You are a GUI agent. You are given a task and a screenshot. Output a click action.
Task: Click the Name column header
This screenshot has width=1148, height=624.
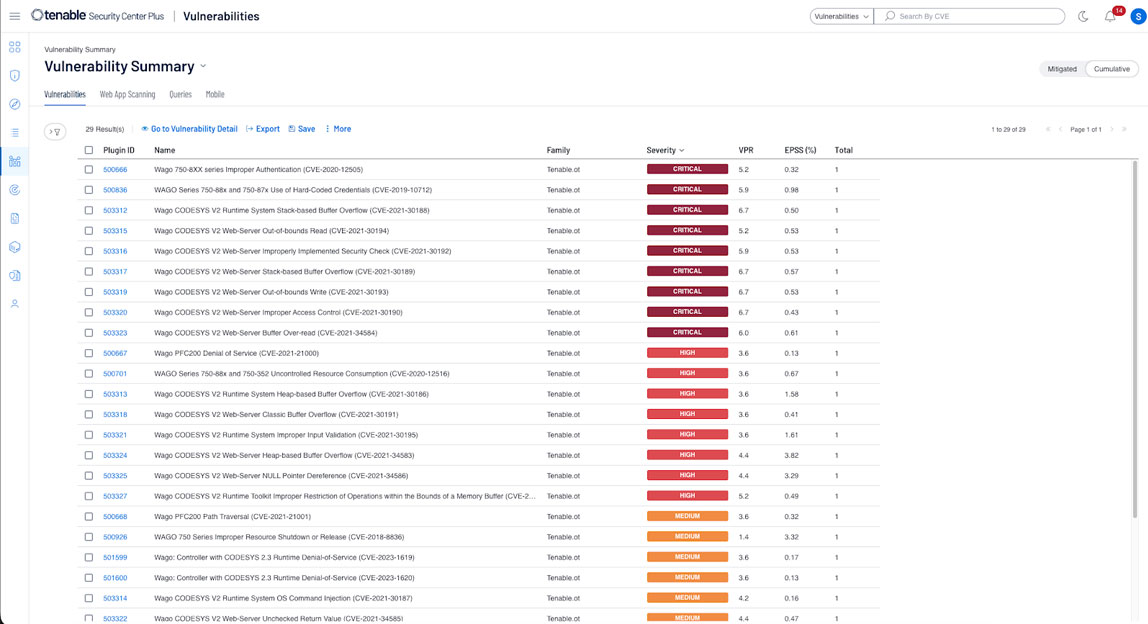tap(165, 150)
